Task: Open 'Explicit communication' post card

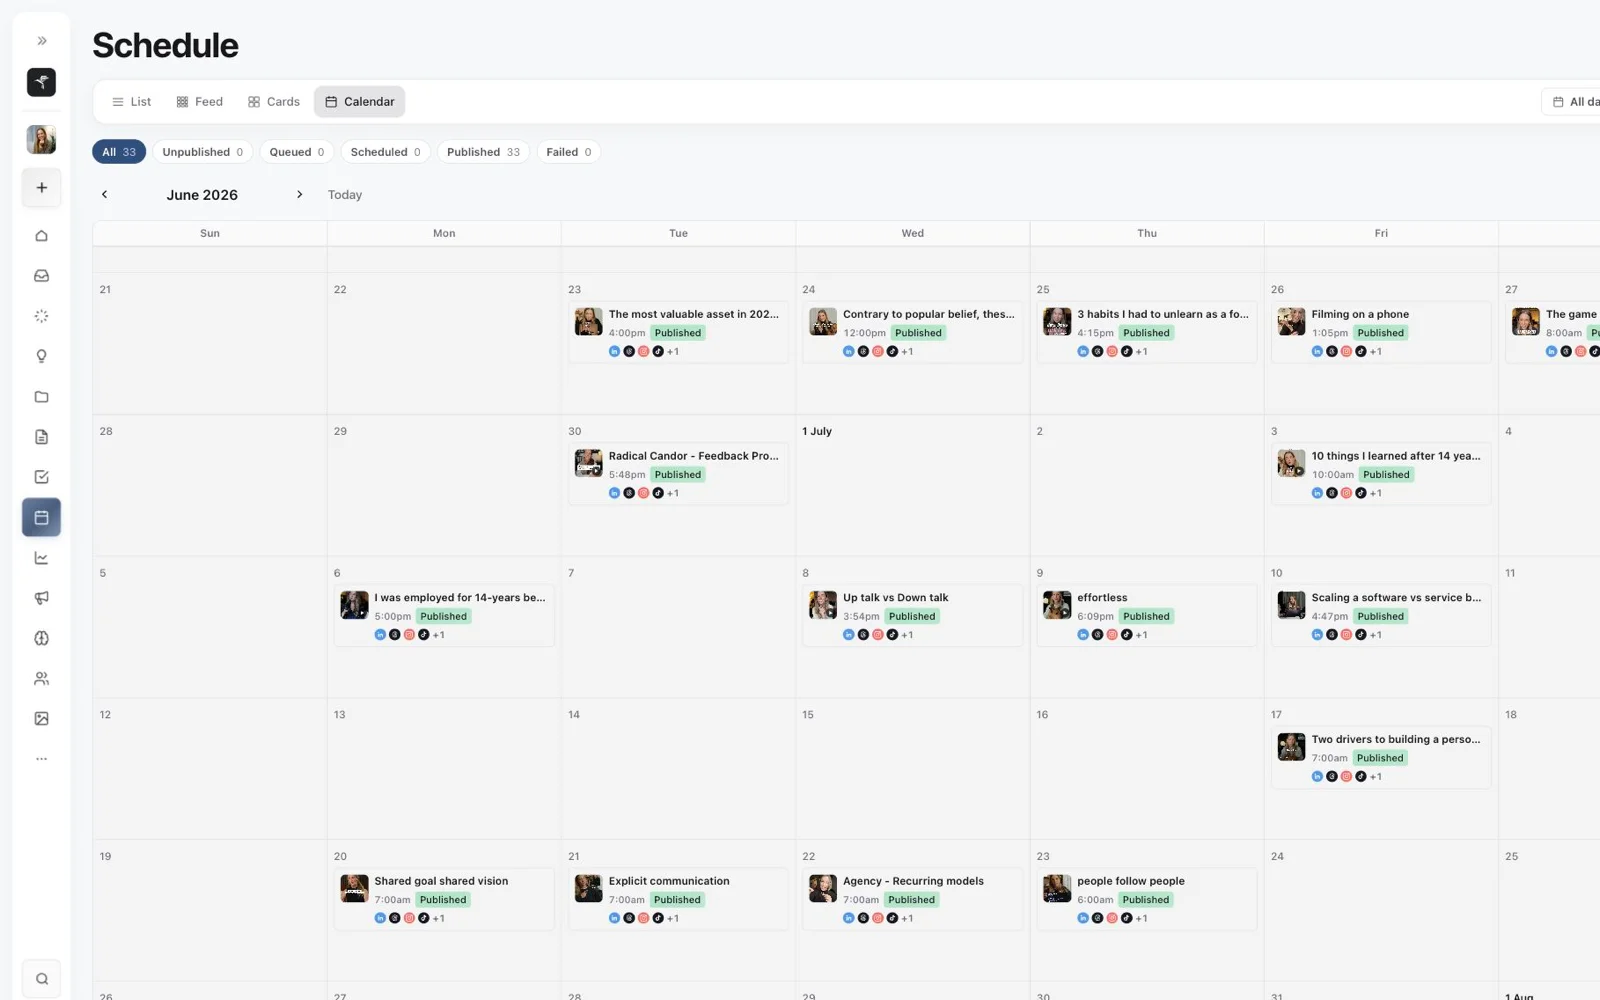Action: tap(678, 899)
